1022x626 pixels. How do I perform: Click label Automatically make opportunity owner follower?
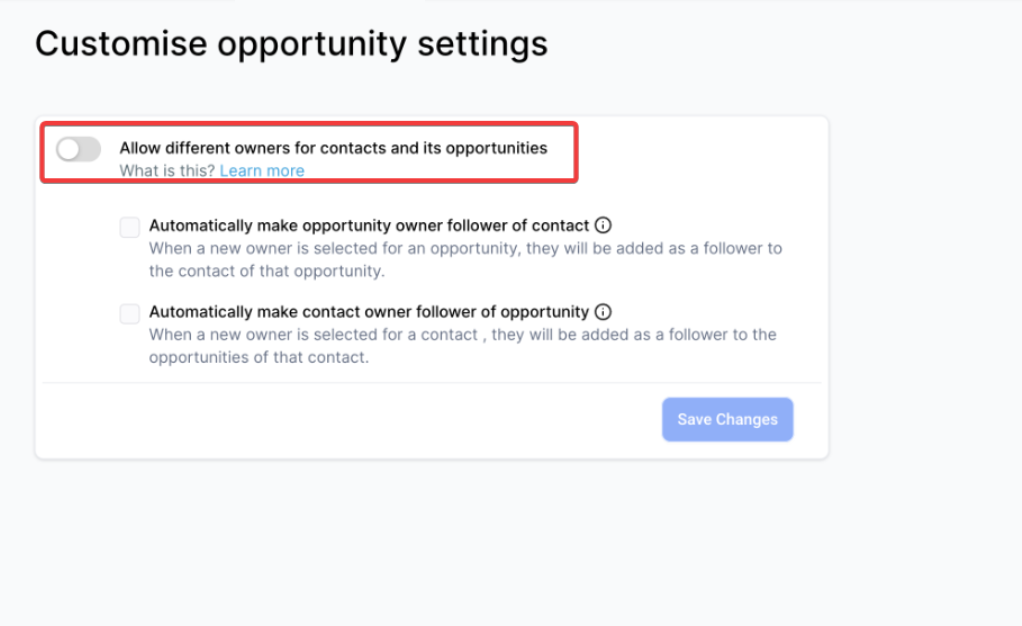(x=369, y=226)
